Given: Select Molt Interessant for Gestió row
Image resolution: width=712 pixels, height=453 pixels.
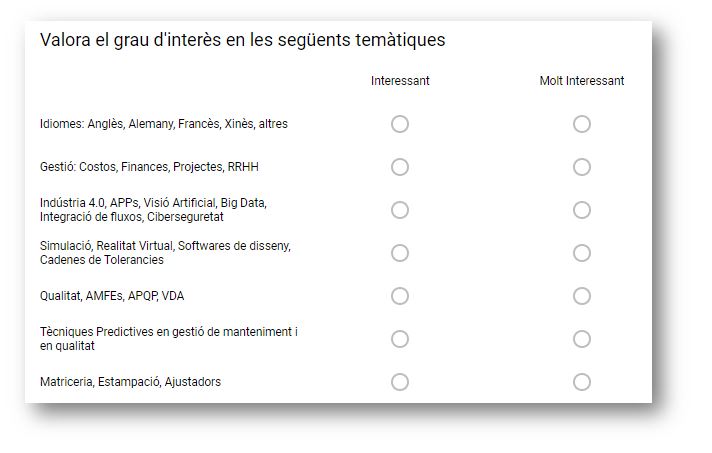Looking at the screenshot, I should (582, 167).
